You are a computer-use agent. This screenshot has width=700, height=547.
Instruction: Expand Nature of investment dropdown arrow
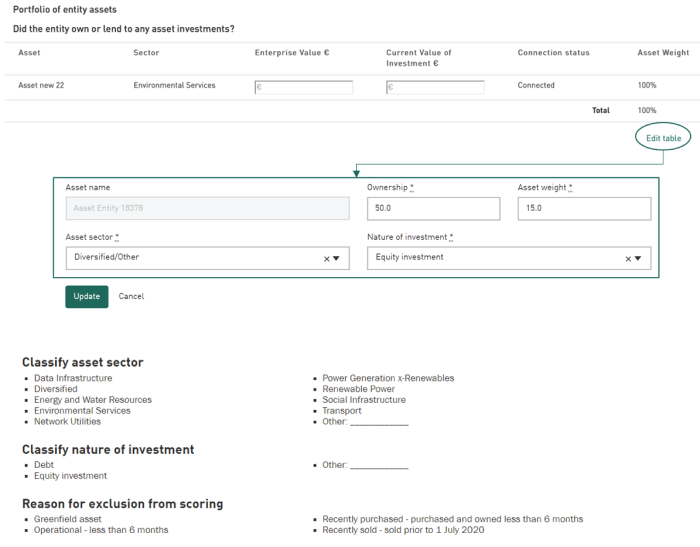point(639,258)
